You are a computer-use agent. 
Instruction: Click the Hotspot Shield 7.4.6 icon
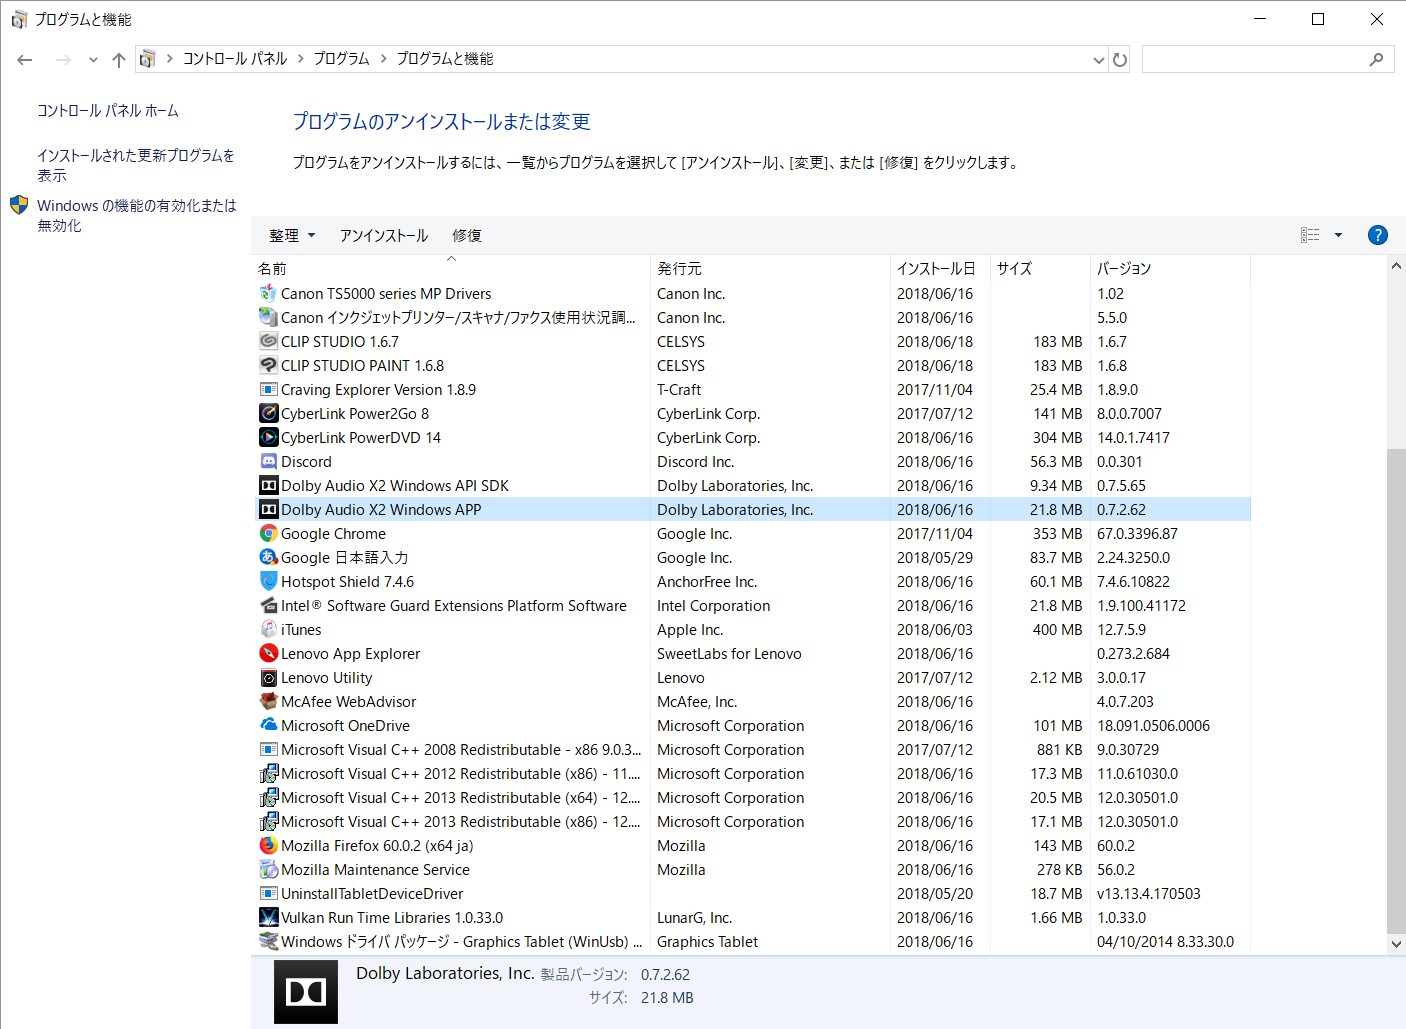(x=268, y=581)
